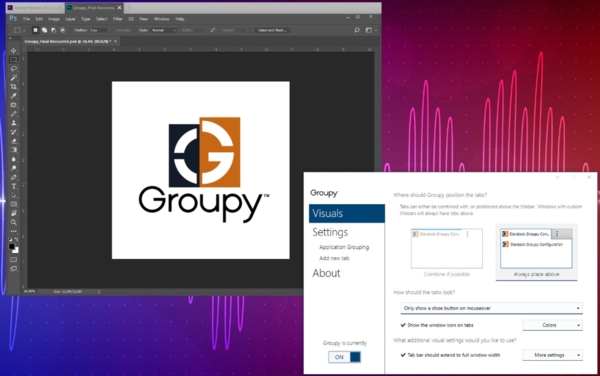Click New selection mode icon
The width and height of the screenshot is (600, 376).
tap(35, 30)
